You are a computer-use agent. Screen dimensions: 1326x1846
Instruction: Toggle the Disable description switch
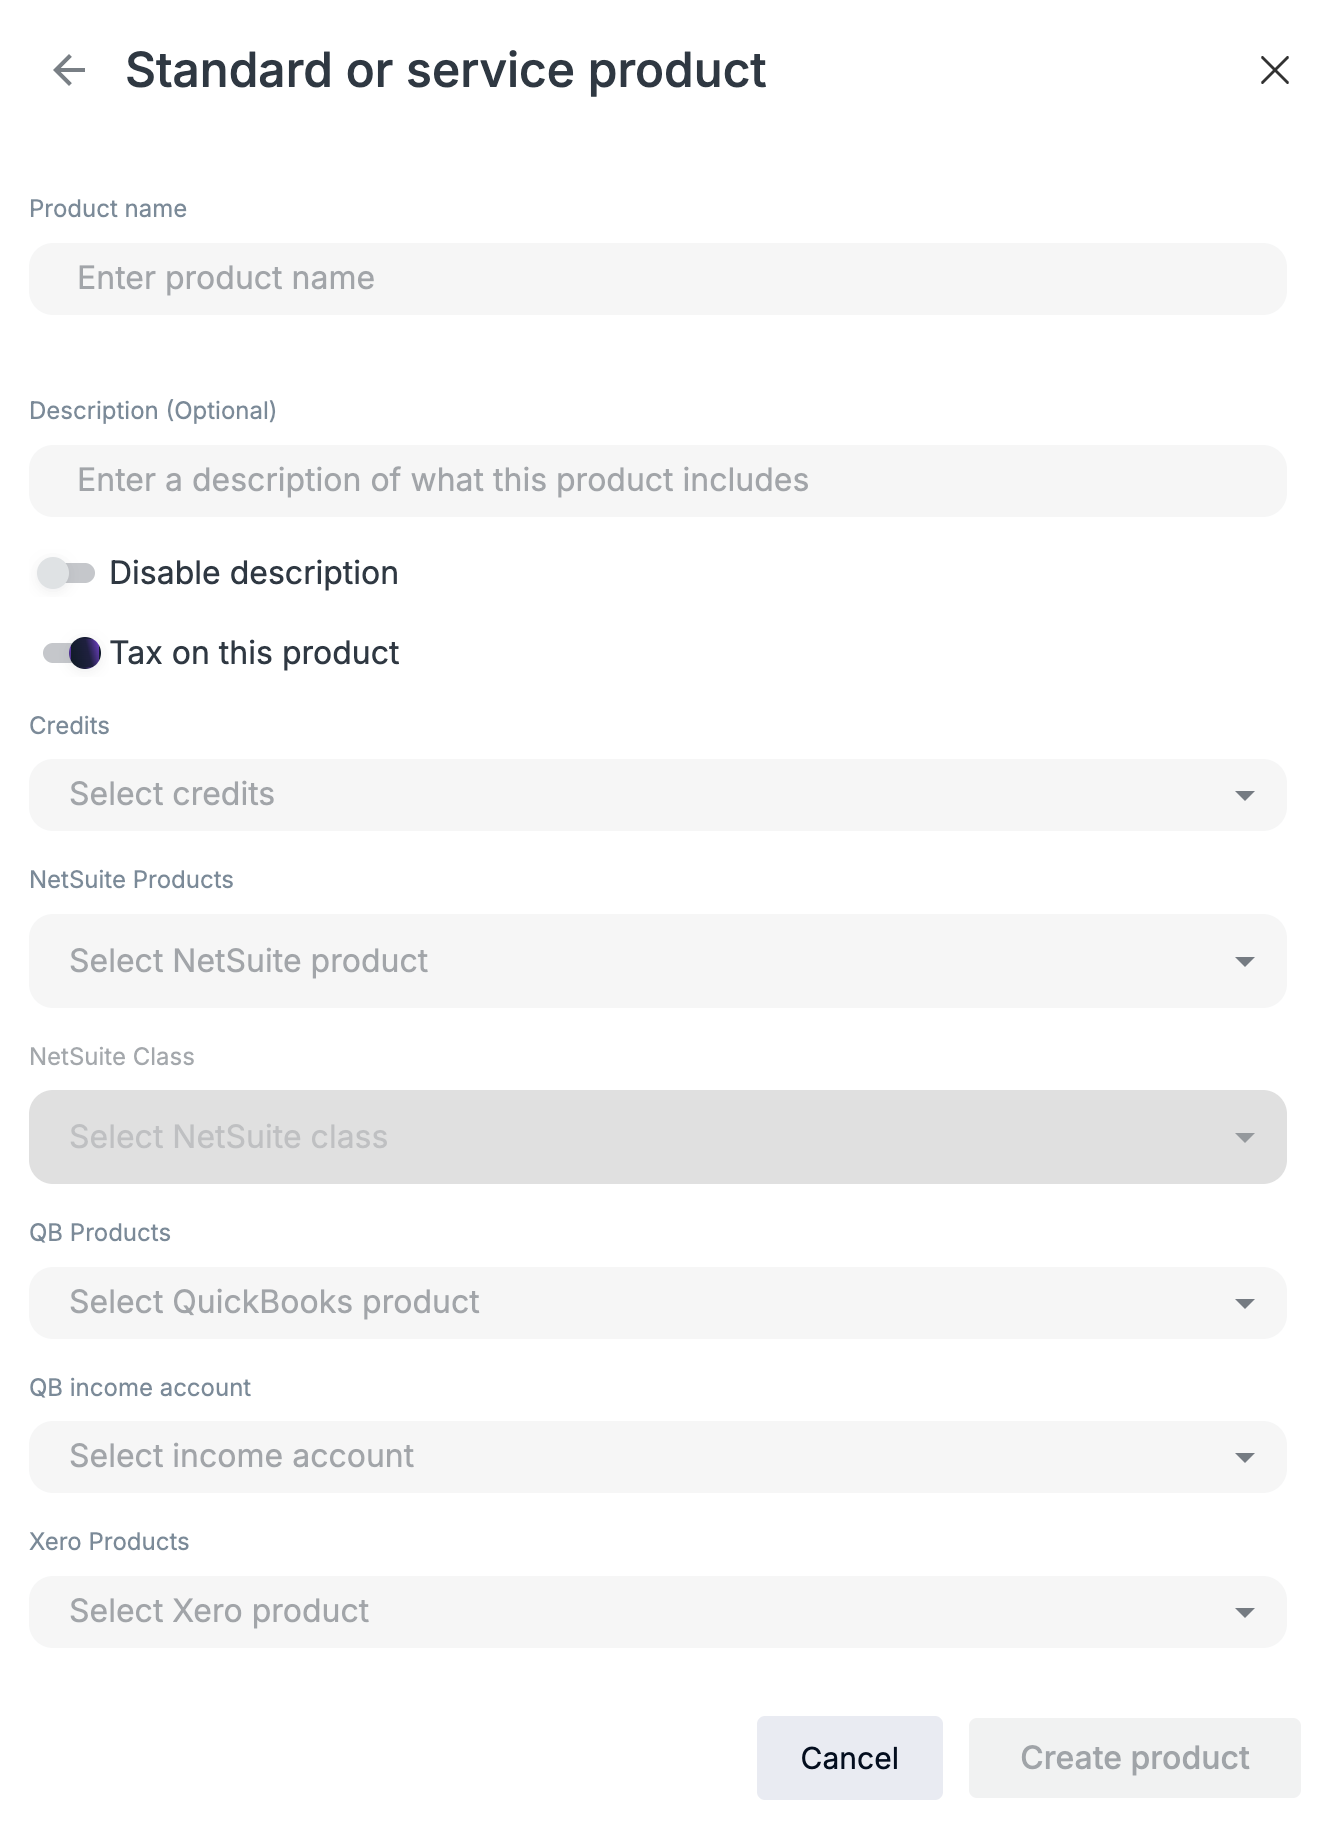pyautogui.click(x=66, y=573)
